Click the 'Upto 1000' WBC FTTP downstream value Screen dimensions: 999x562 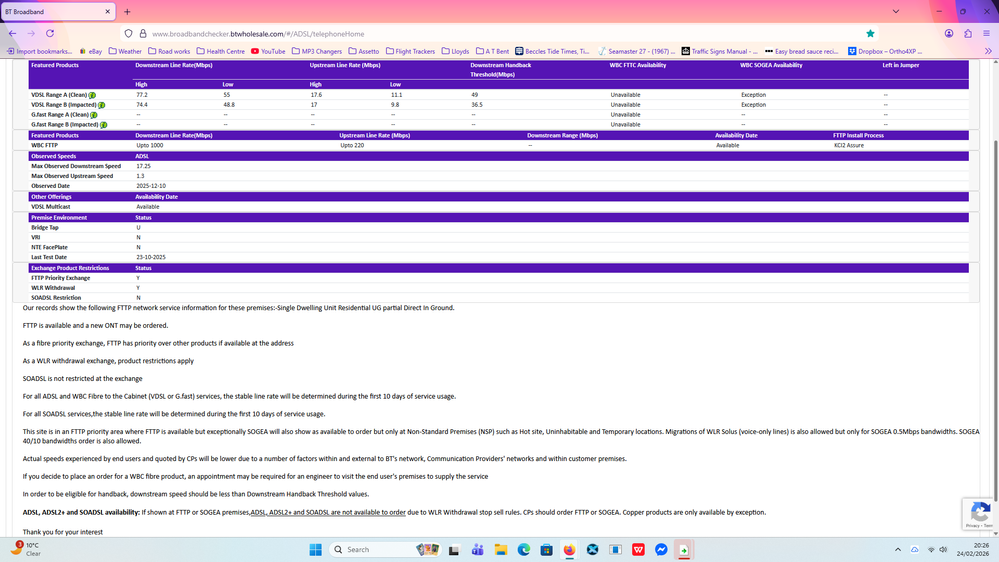pyautogui.click(x=150, y=145)
